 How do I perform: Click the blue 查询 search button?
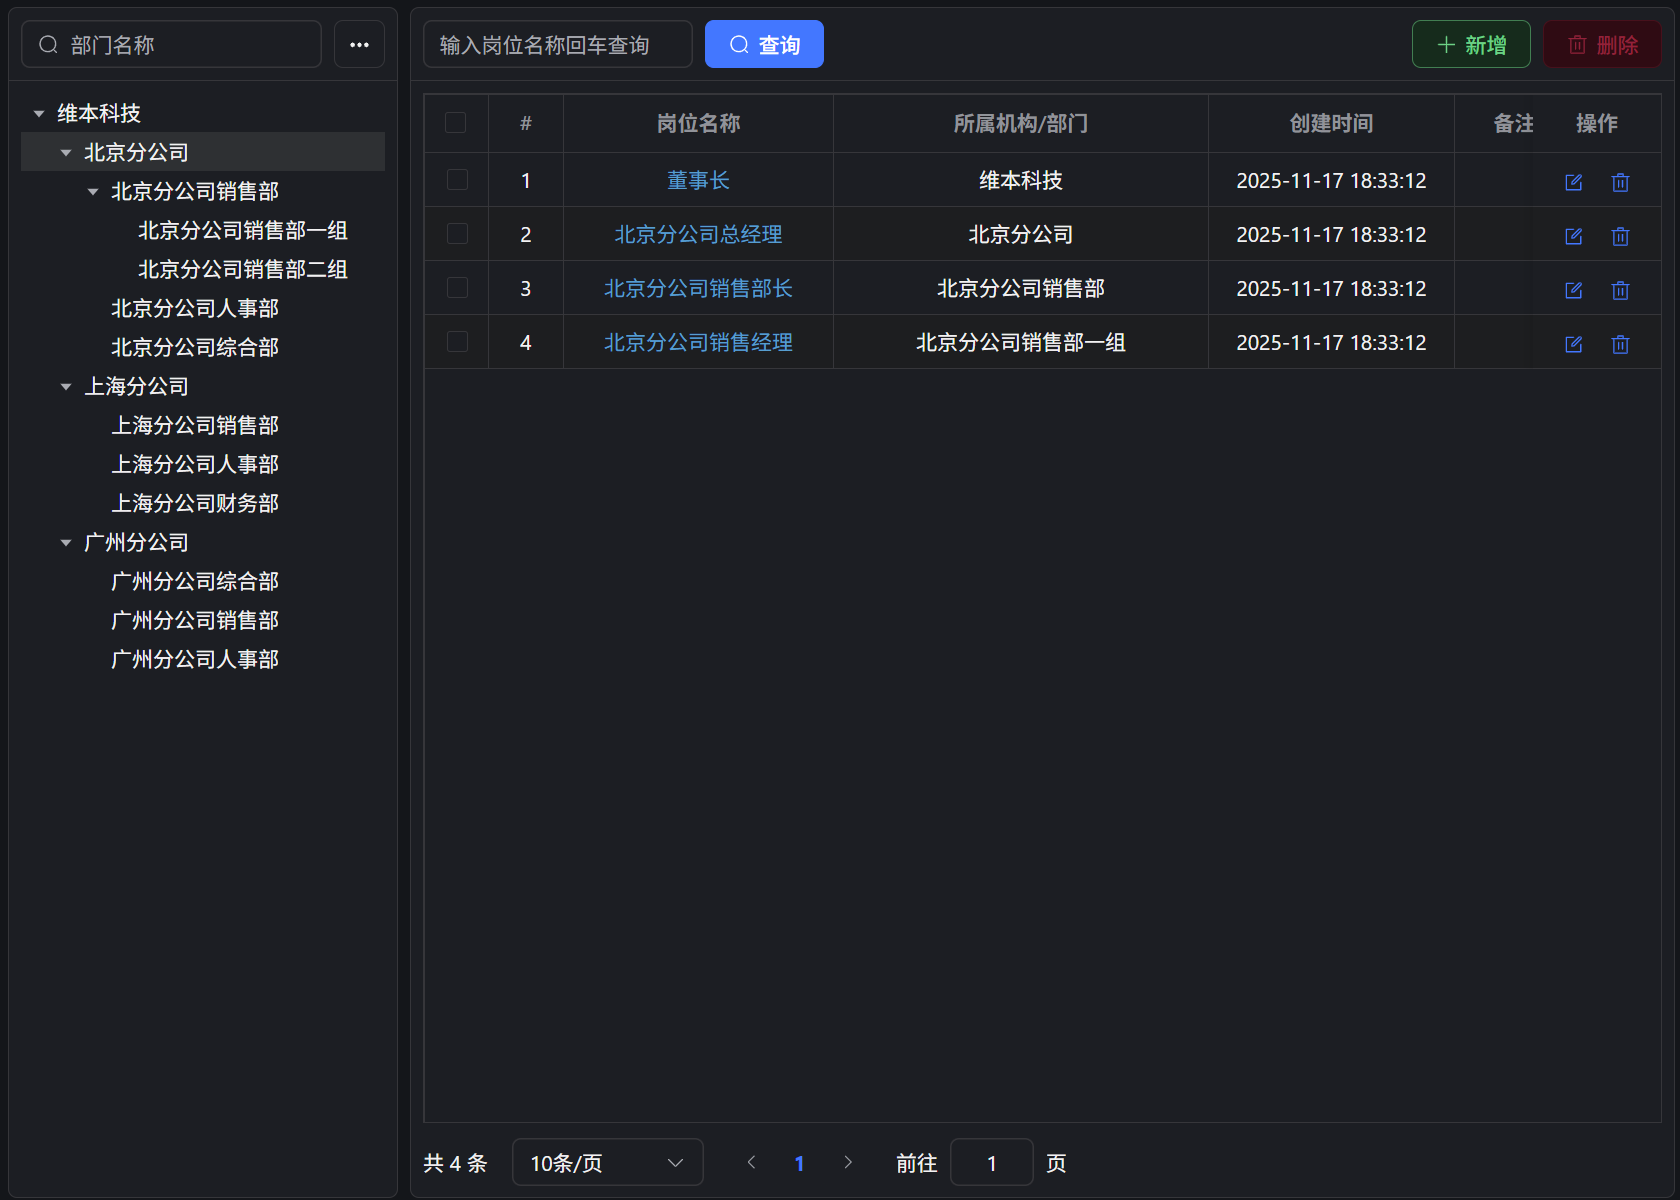[x=764, y=45]
